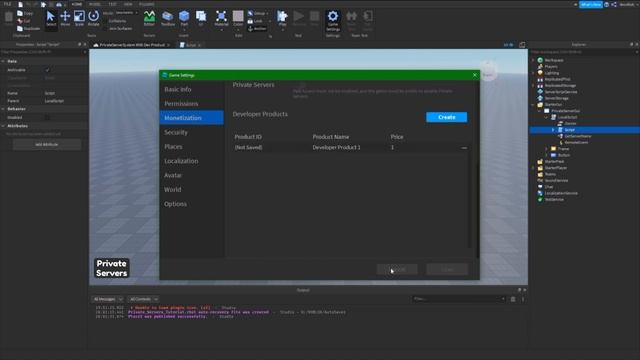Image resolution: width=640 pixels, height=360 pixels.
Task: Activate the Move tool
Action: [65, 18]
